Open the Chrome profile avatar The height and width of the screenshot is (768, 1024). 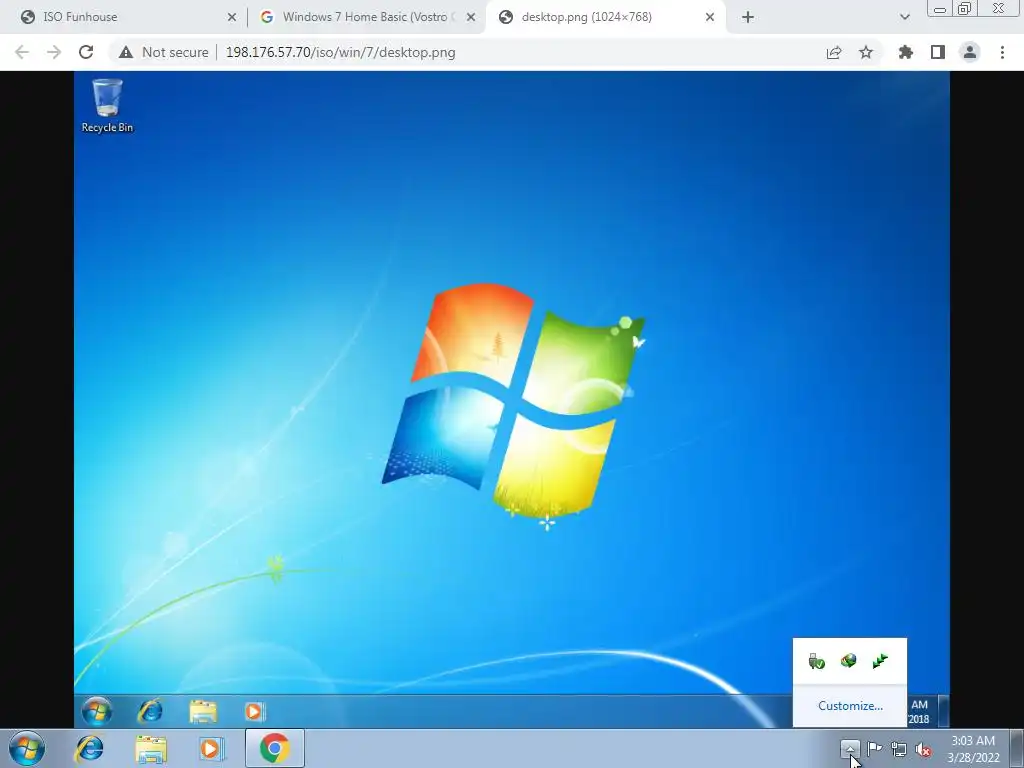[970, 52]
